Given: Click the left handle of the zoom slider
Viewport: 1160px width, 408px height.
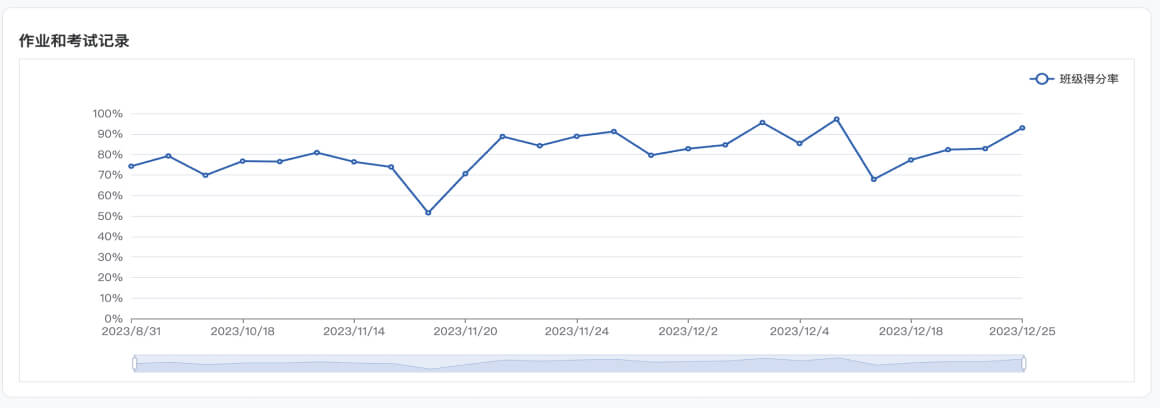Looking at the screenshot, I should [x=134, y=363].
